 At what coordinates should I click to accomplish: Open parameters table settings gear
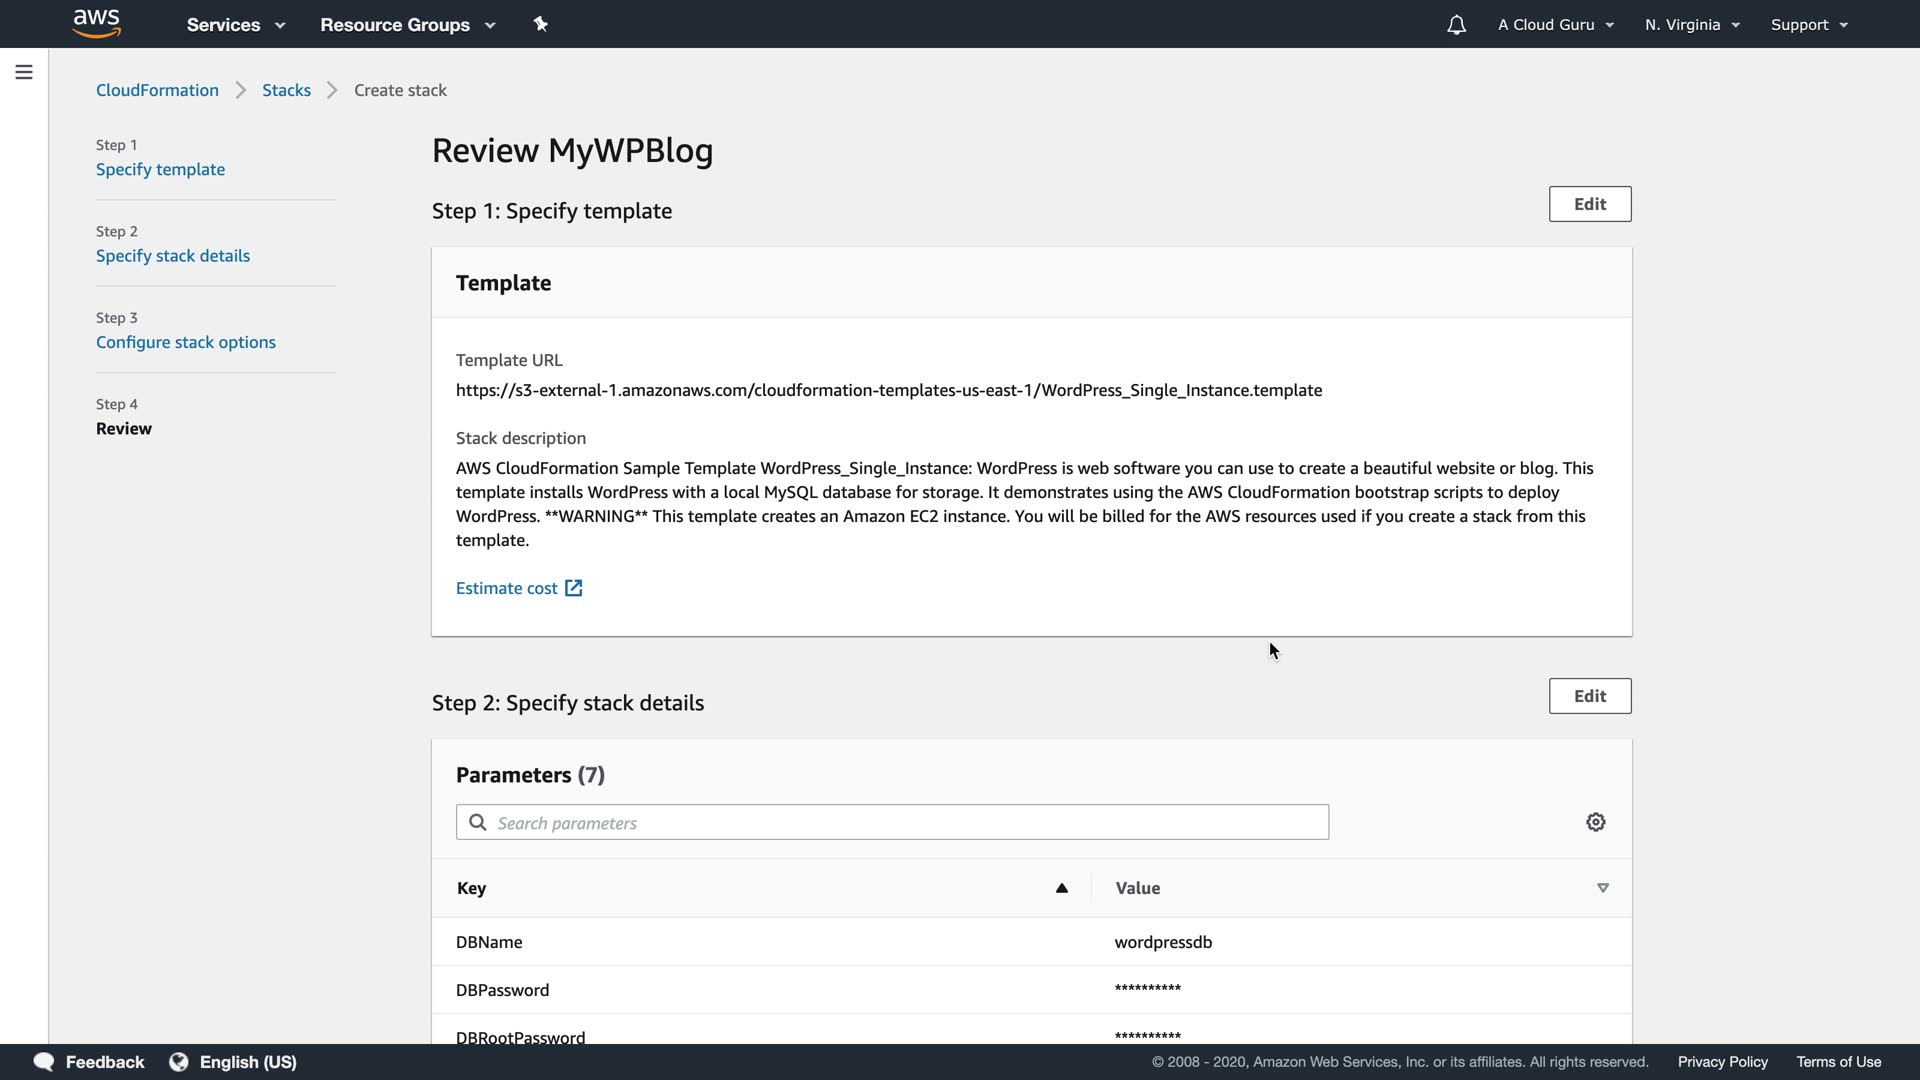[x=1596, y=822]
